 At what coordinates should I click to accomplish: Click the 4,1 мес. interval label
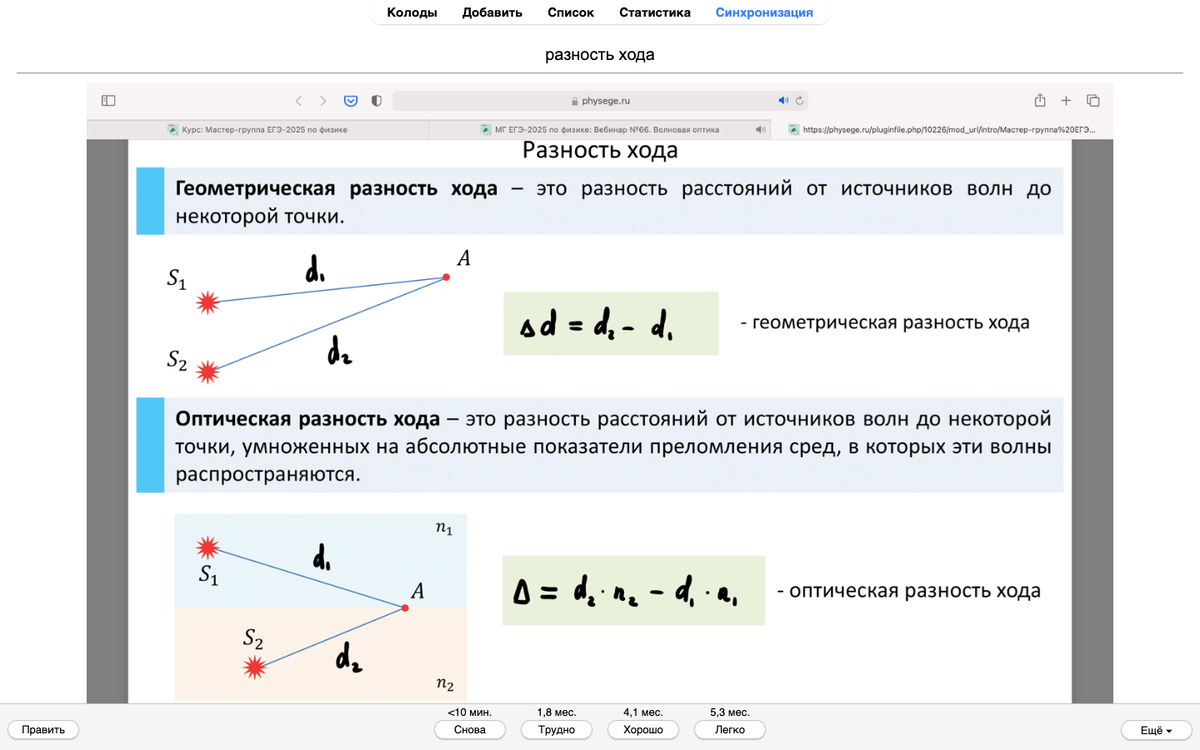643,712
